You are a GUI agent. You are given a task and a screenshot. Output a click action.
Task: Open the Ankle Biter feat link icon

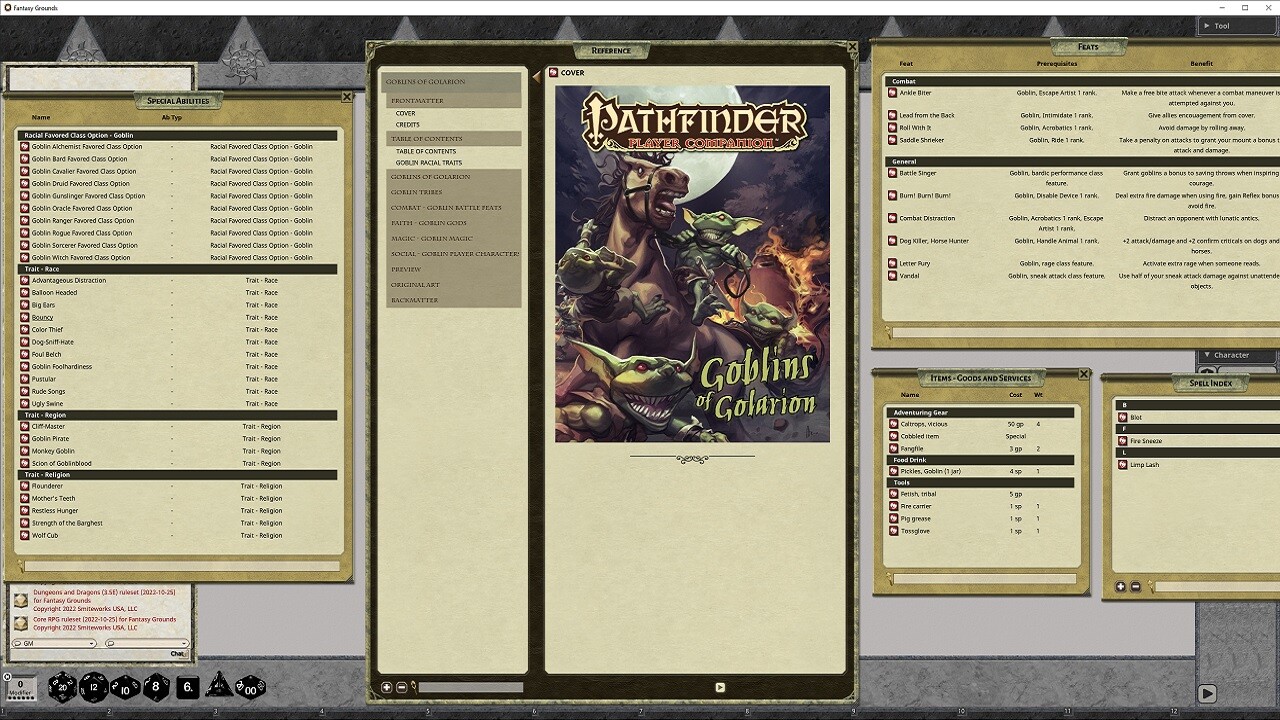point(893,93)
